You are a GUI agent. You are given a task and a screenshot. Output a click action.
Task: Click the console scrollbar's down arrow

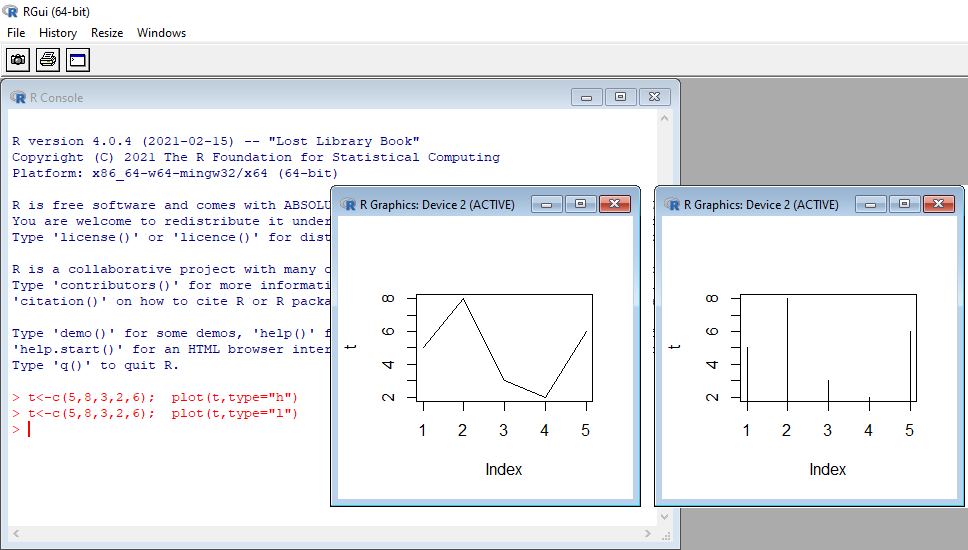666,518
